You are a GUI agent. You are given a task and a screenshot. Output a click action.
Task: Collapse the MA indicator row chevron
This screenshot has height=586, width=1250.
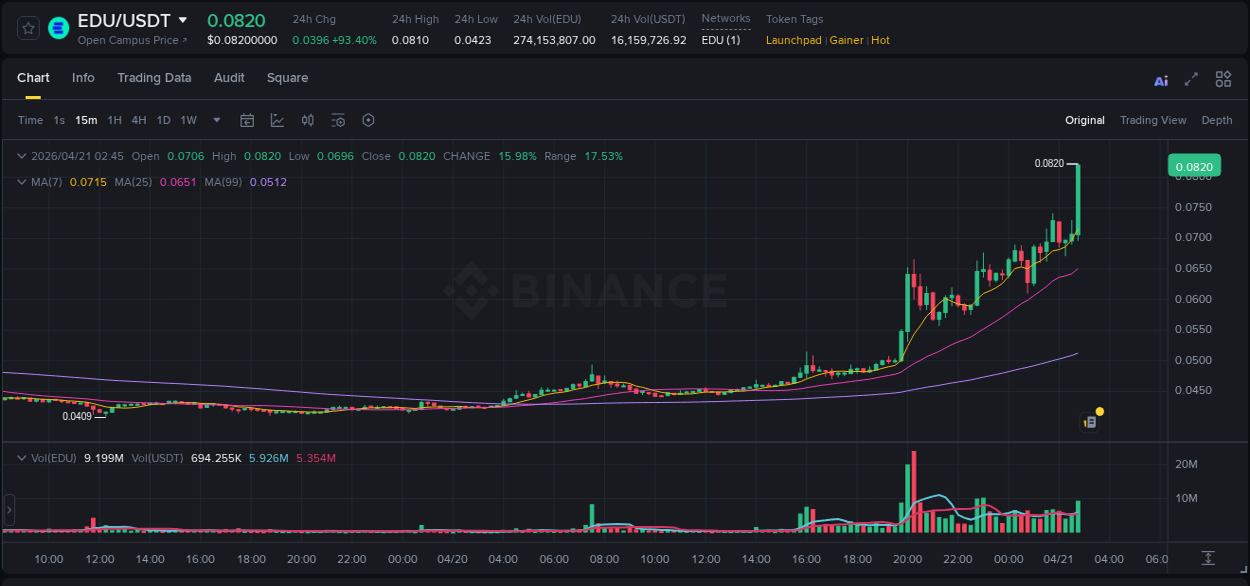(x=22, y=182)
